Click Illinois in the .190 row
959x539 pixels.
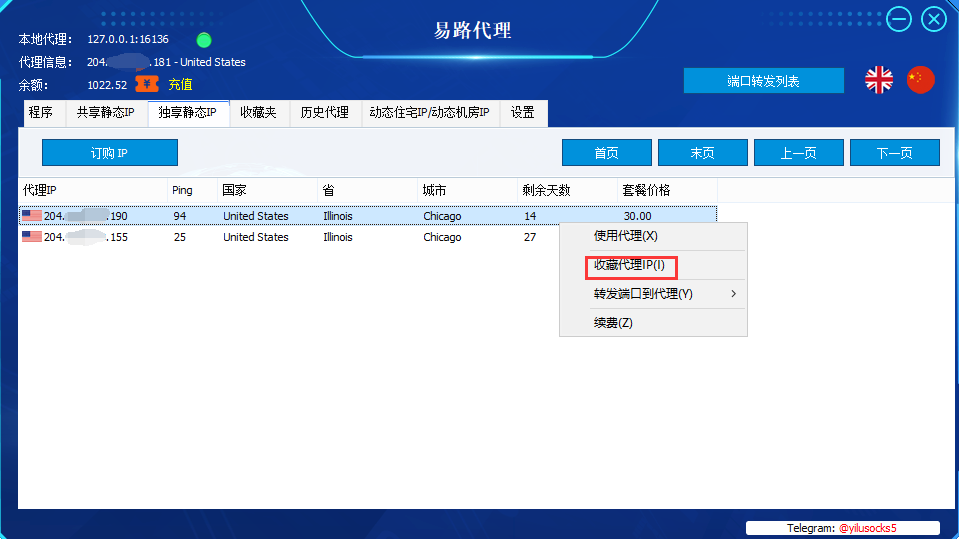pyautogui.click(x=338, y=216)
